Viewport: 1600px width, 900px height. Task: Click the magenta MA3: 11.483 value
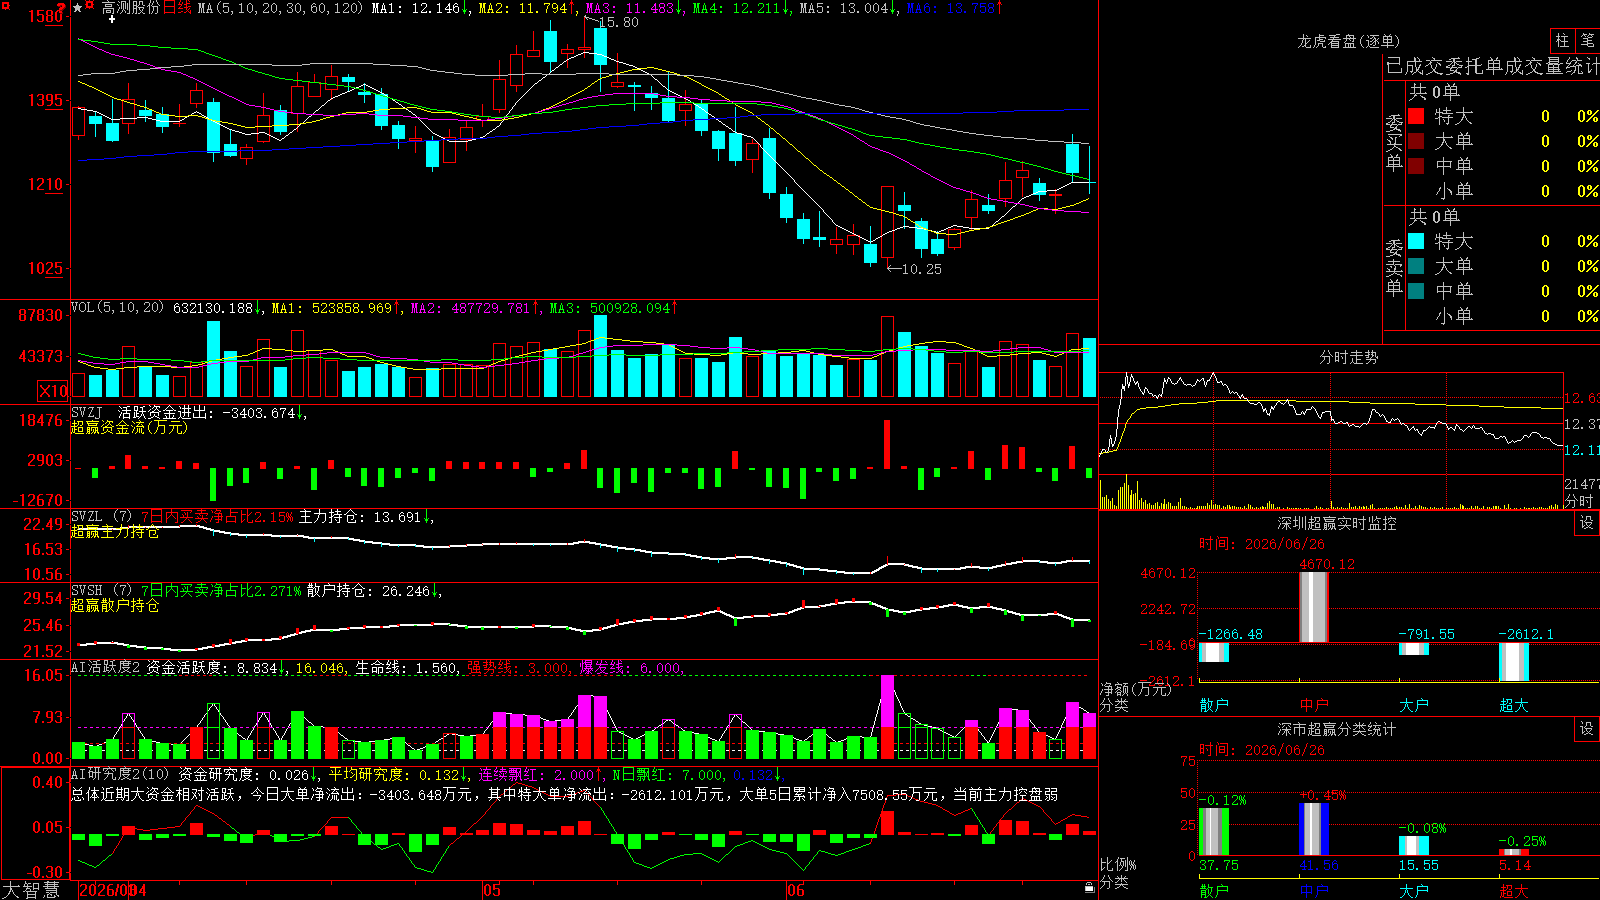point(630,8)
